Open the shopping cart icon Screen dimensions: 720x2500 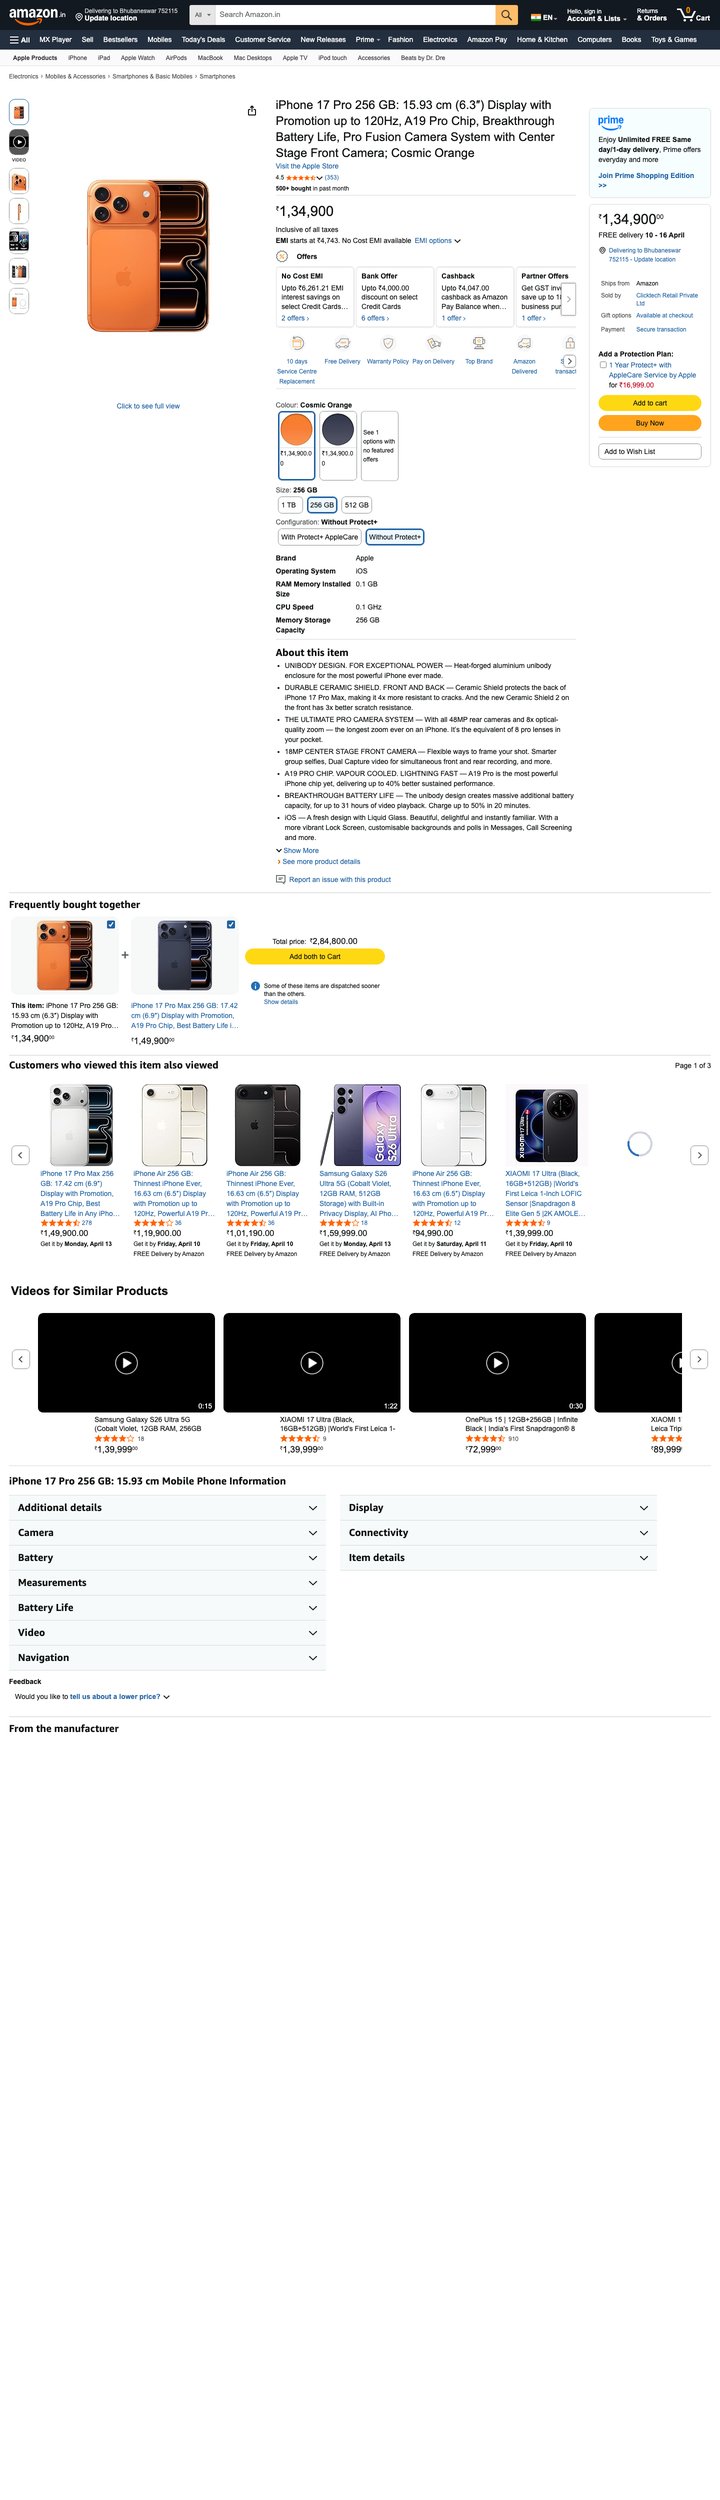(x=693, y=15)
